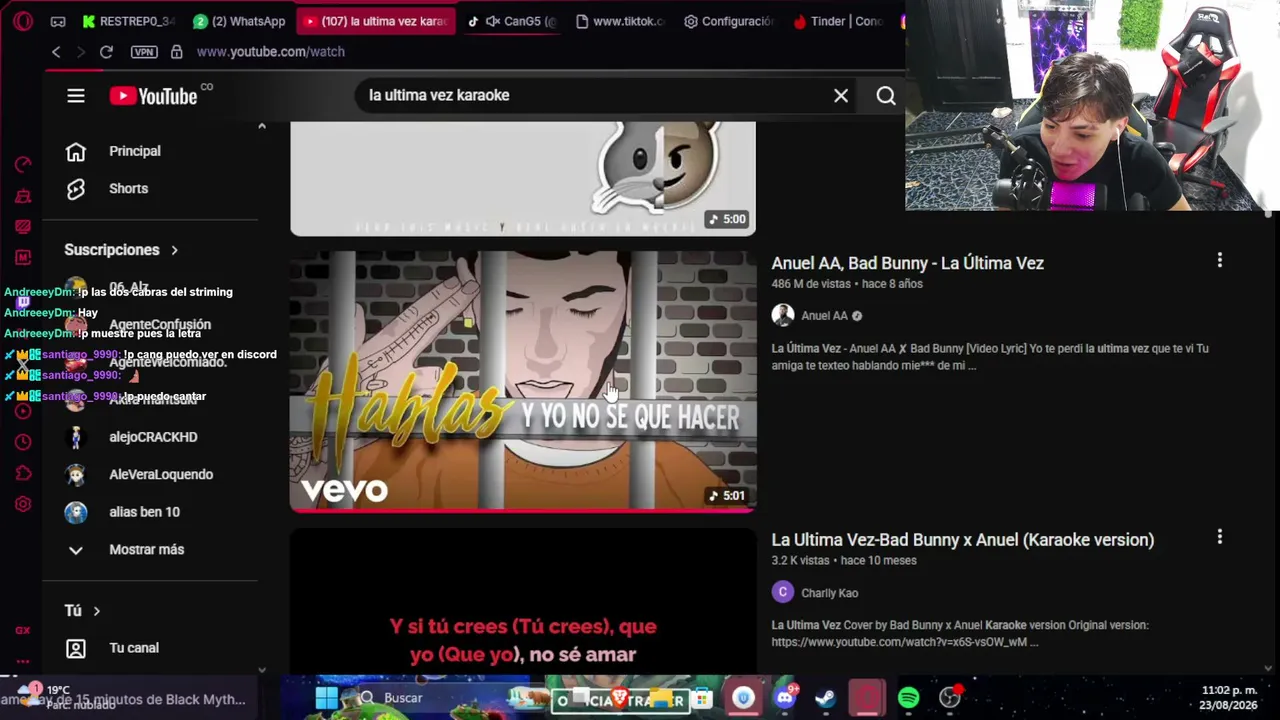Visit the Anuel AA channel name
This screenshot has height=720, width=1280.
(x=824, y=316)
